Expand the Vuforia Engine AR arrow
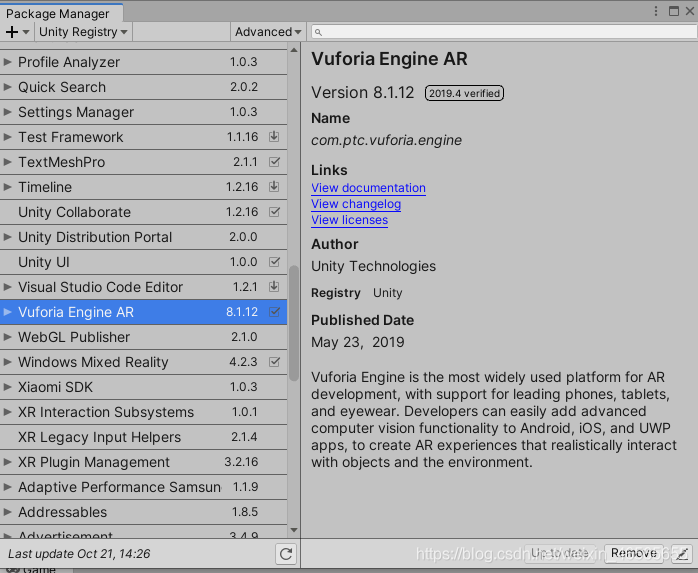Image resolution: width=698 pixels, height=573 pixels. 7,312
